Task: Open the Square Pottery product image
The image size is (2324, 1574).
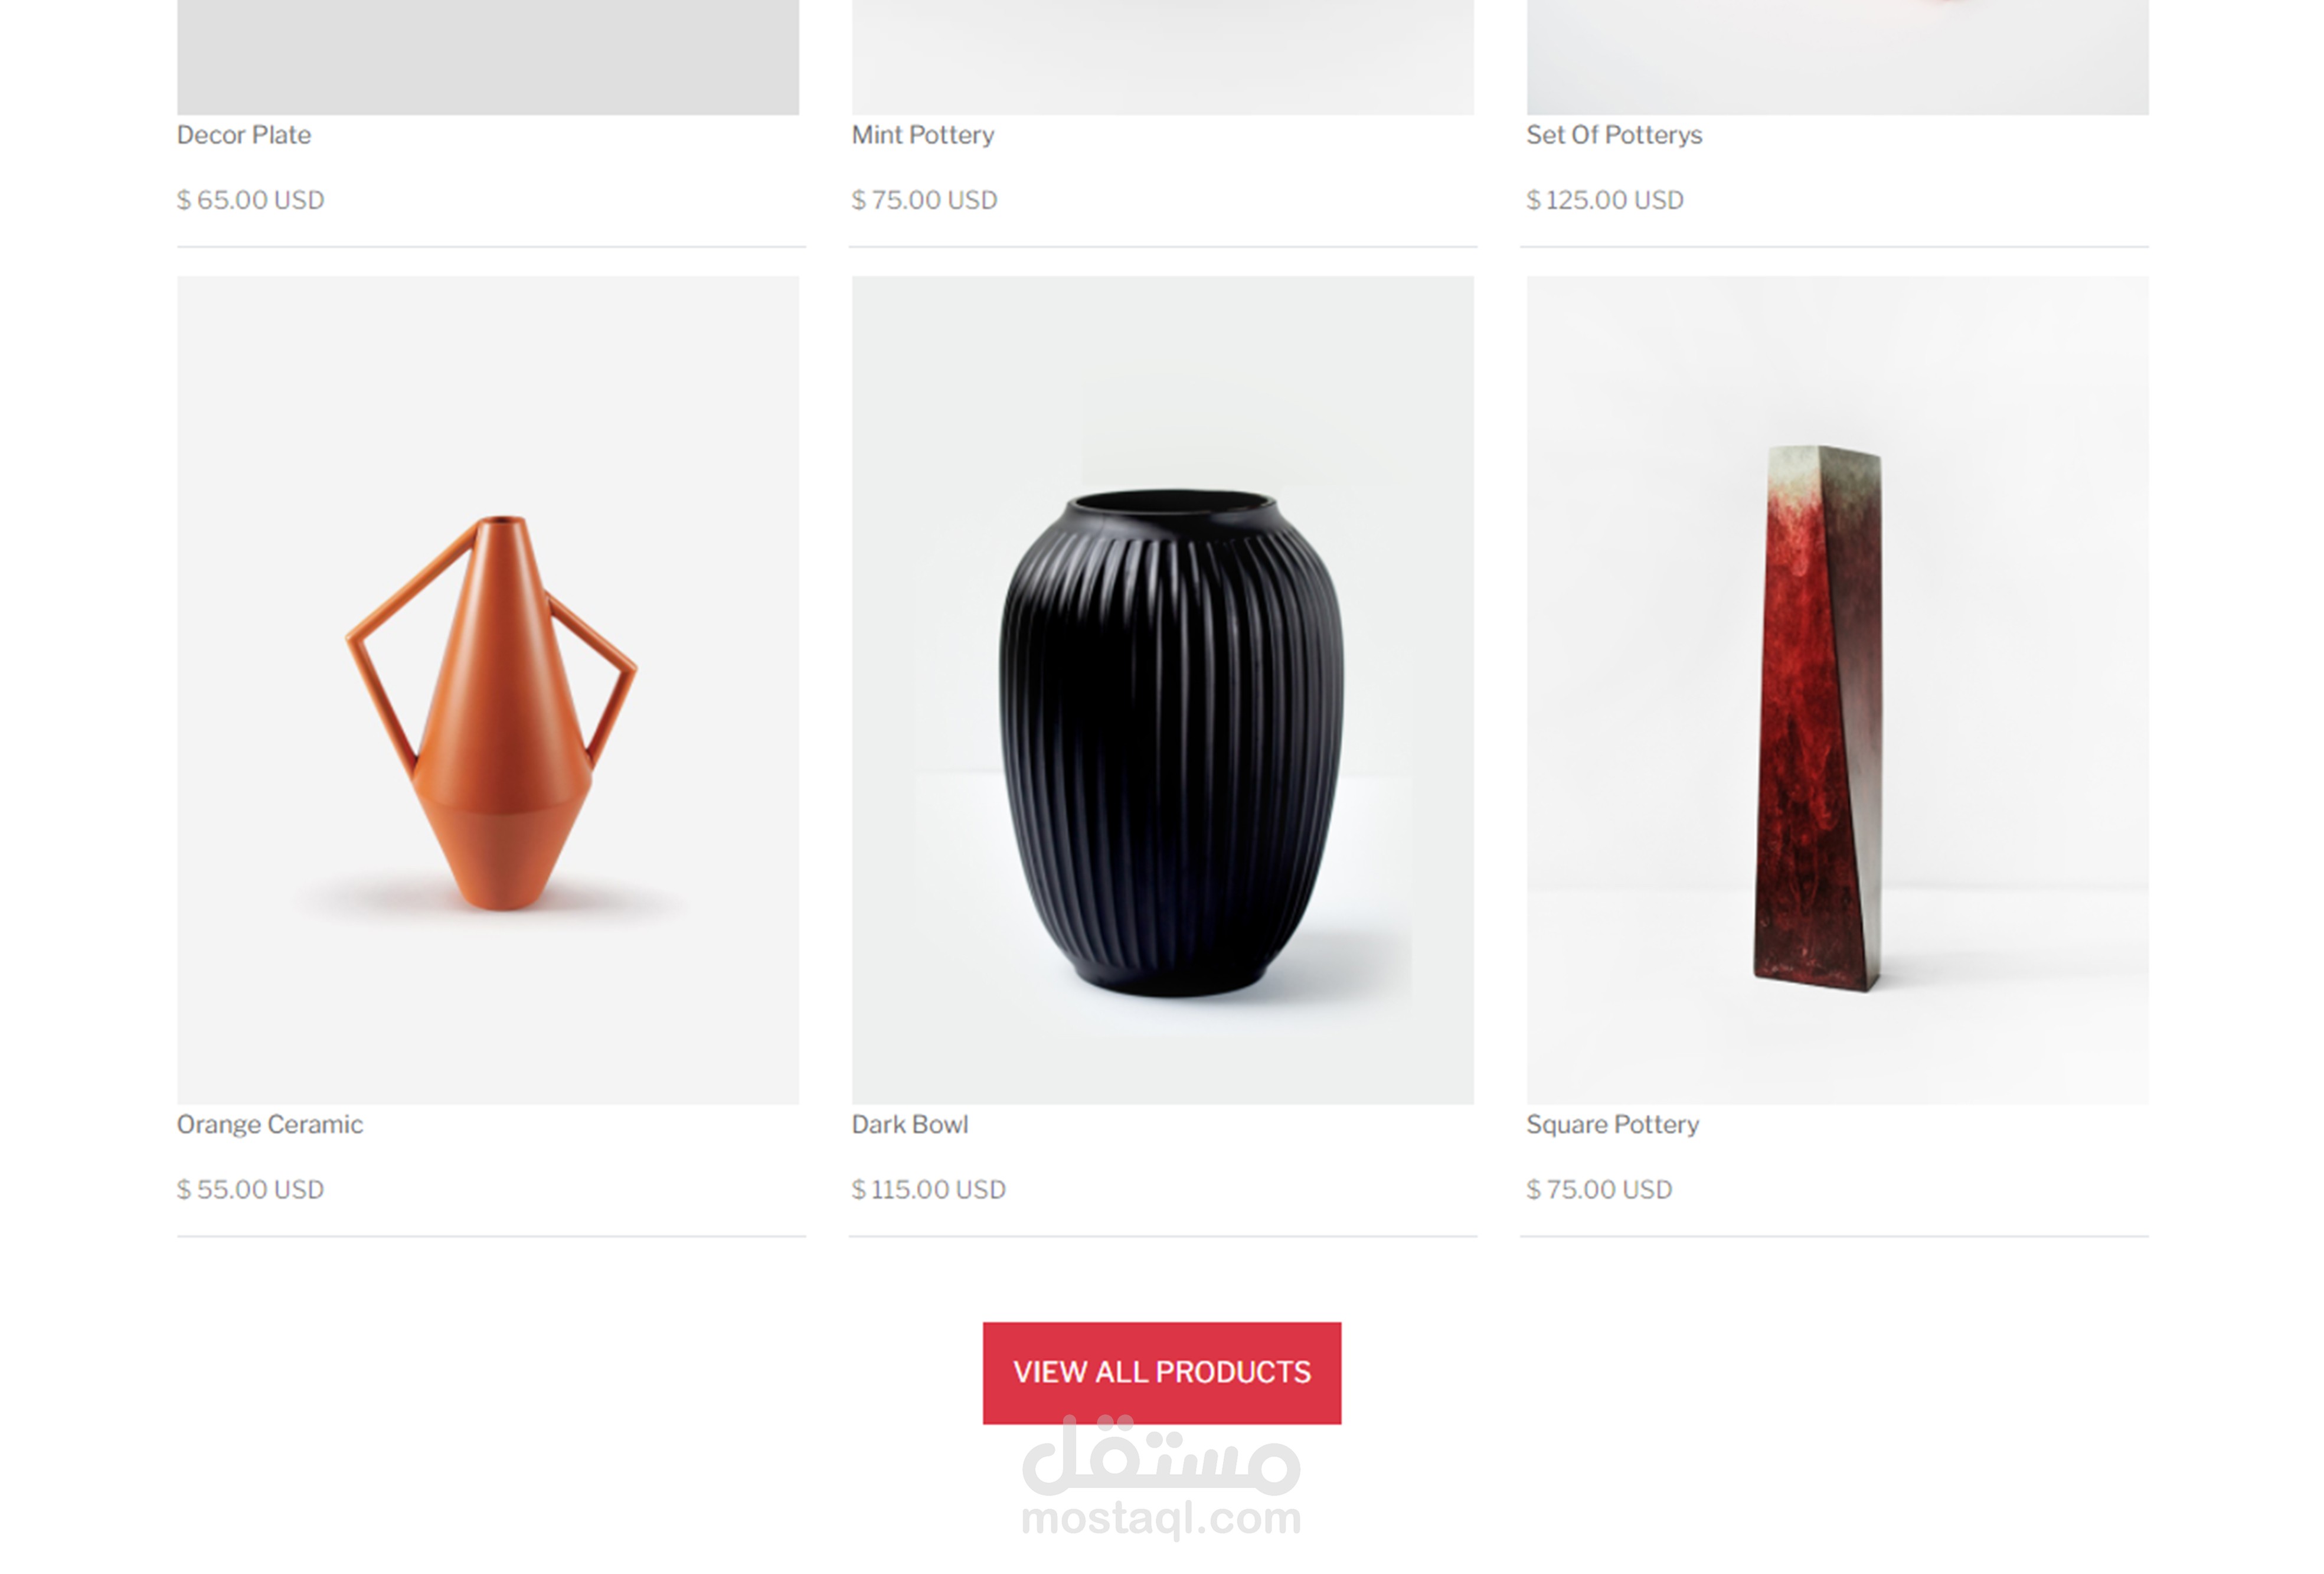Action: [1837, 690]
